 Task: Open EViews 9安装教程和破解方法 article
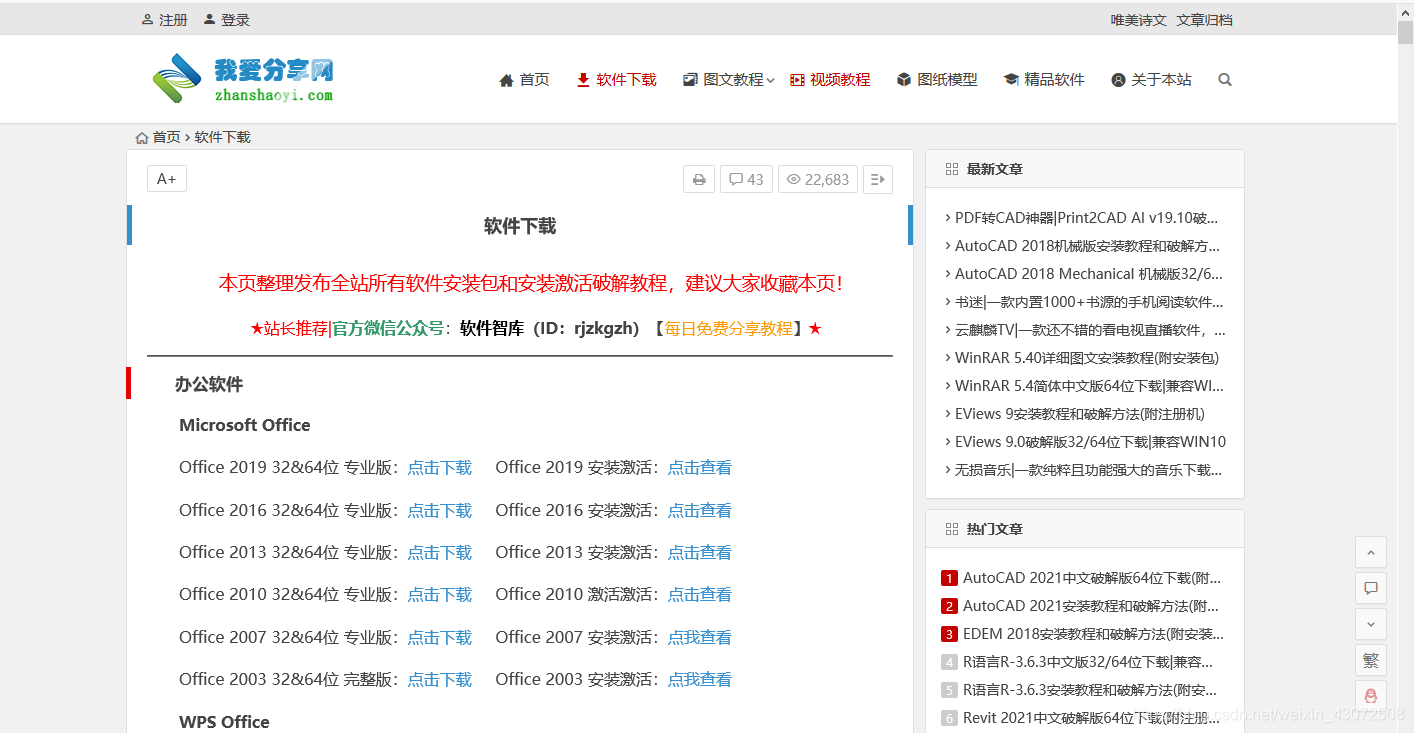click(x=1079, y=414)
